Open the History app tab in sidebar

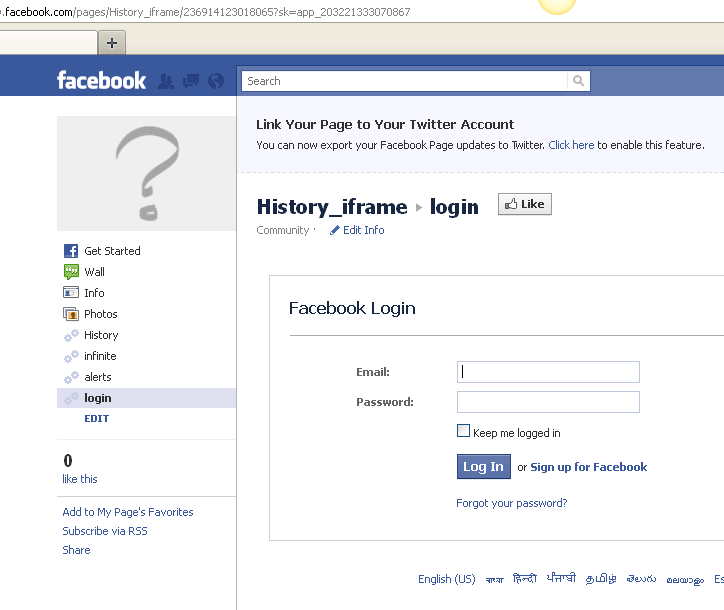click(x=101, y=335)
